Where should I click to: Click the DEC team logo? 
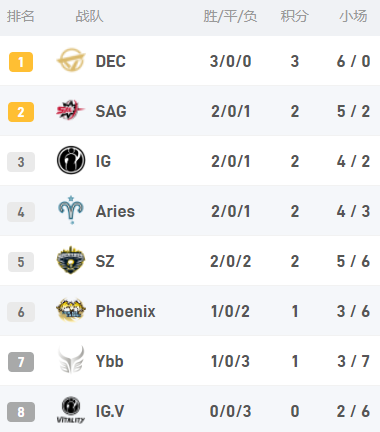pos(71,60)
